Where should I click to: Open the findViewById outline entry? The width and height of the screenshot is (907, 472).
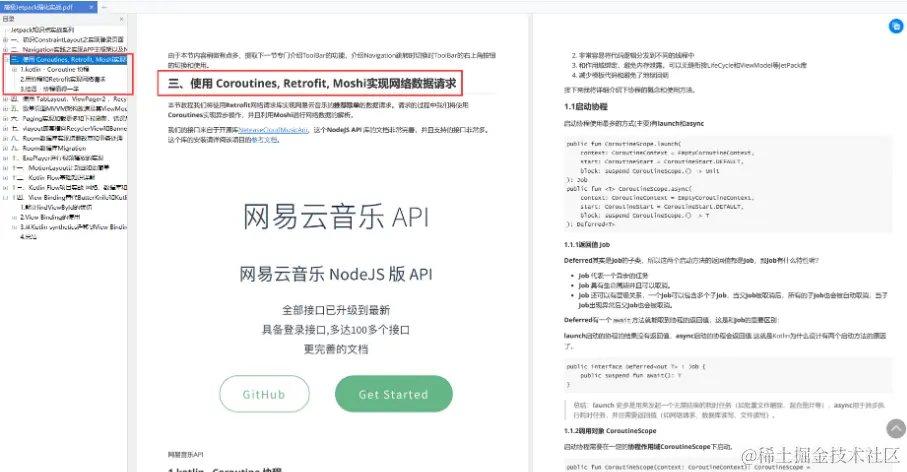tap(56, 207)
